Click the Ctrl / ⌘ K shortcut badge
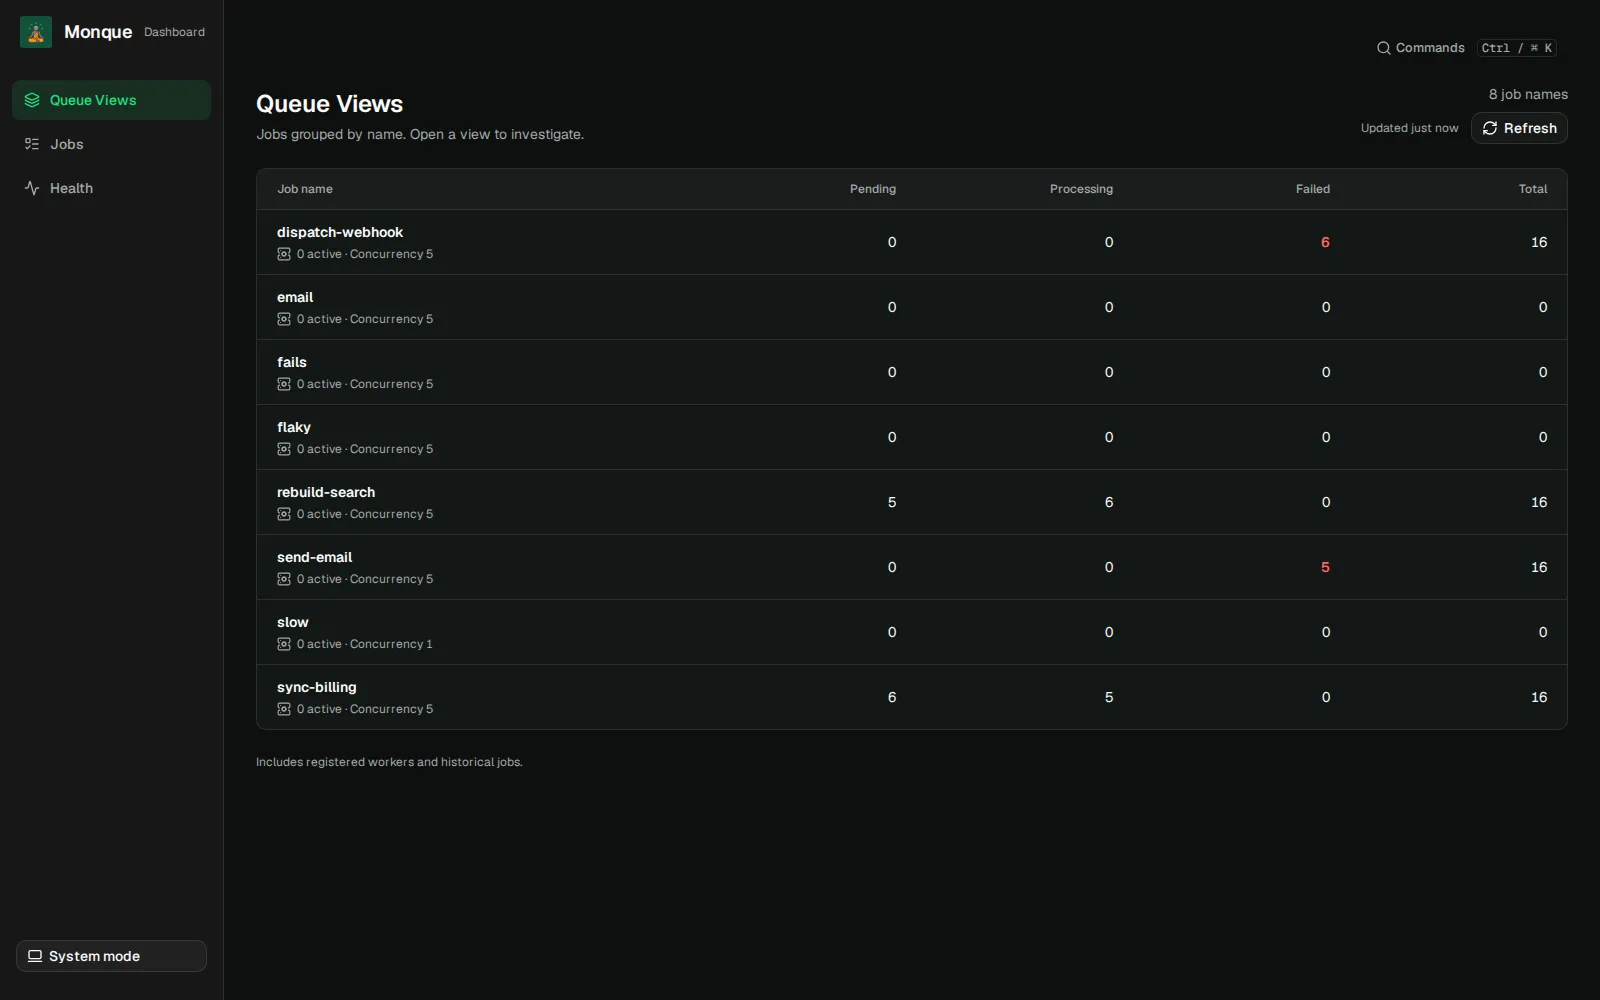1600x1000 pixels. [x=1517, y=48]
